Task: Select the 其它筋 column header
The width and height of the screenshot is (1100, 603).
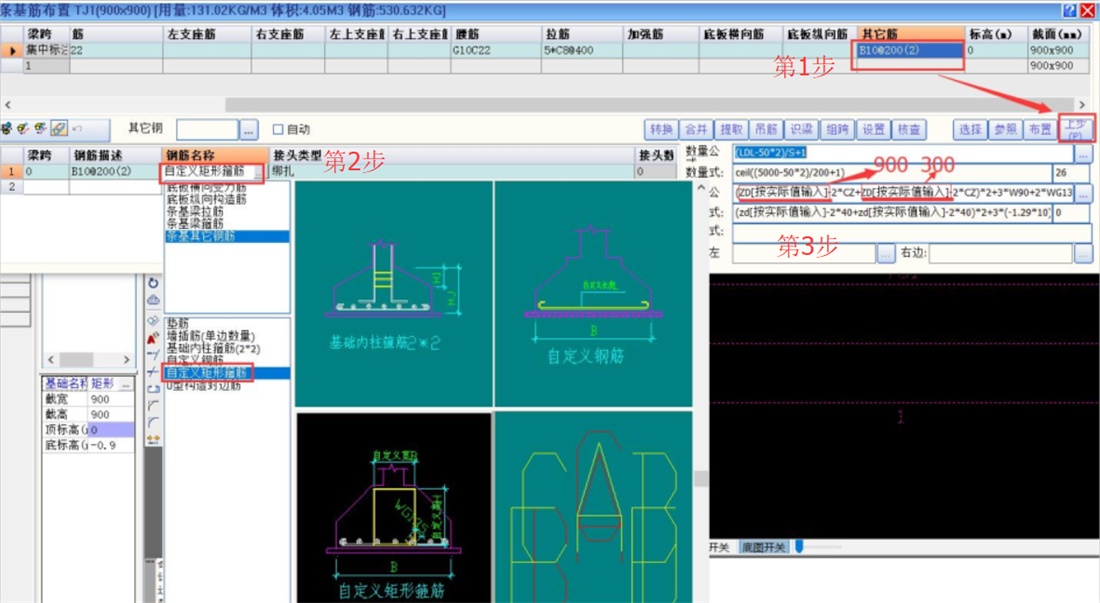Action: [x=911, y=34]
